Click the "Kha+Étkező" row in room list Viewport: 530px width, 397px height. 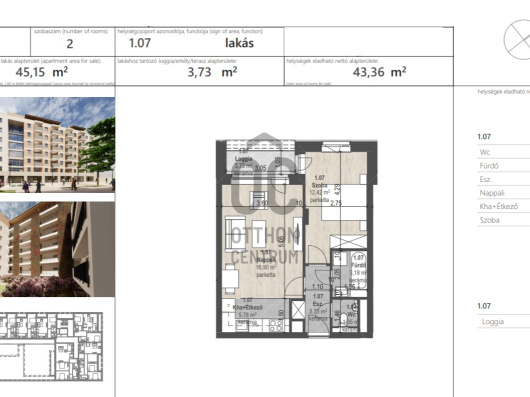point(504,206)
